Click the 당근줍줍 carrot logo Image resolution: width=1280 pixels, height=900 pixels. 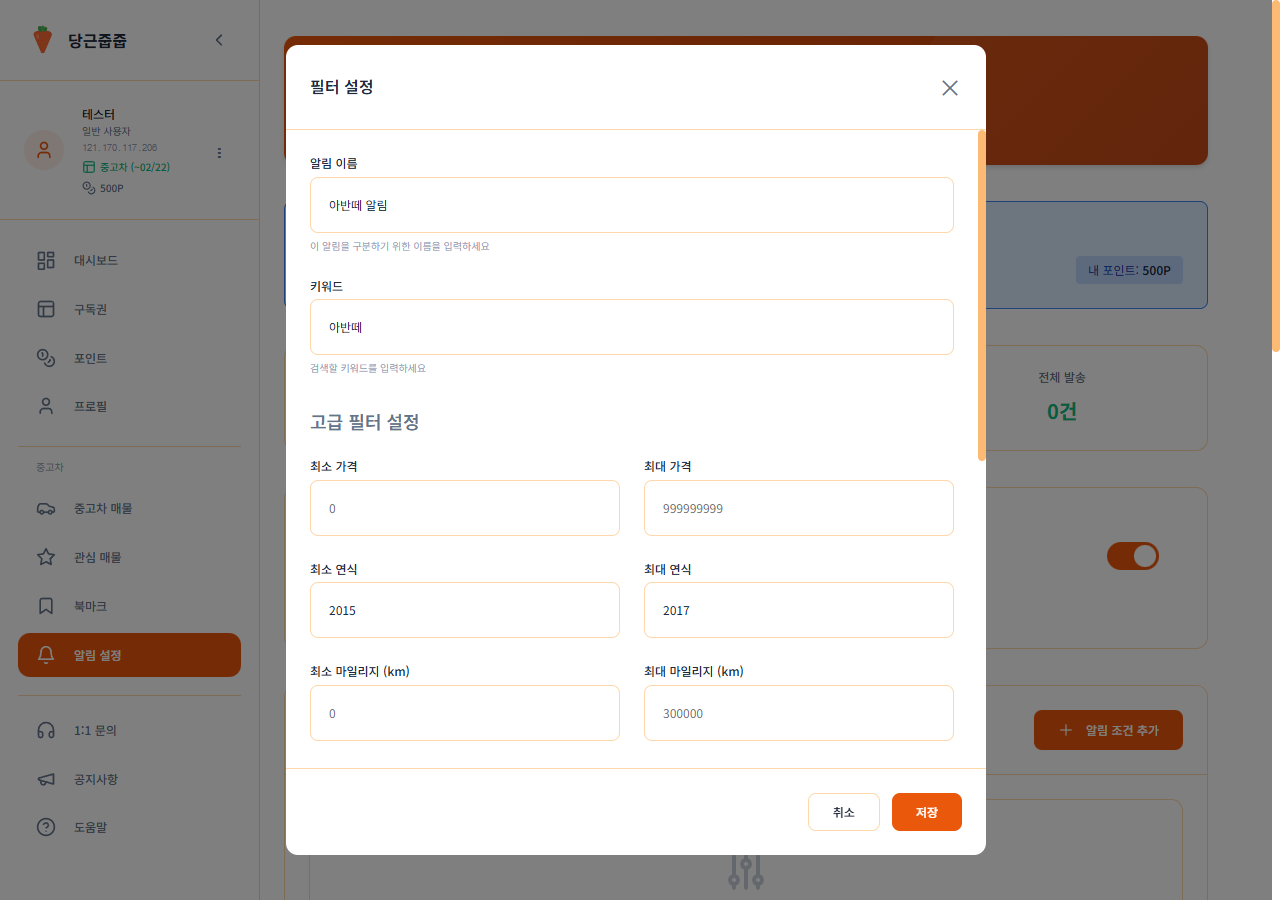43,40
